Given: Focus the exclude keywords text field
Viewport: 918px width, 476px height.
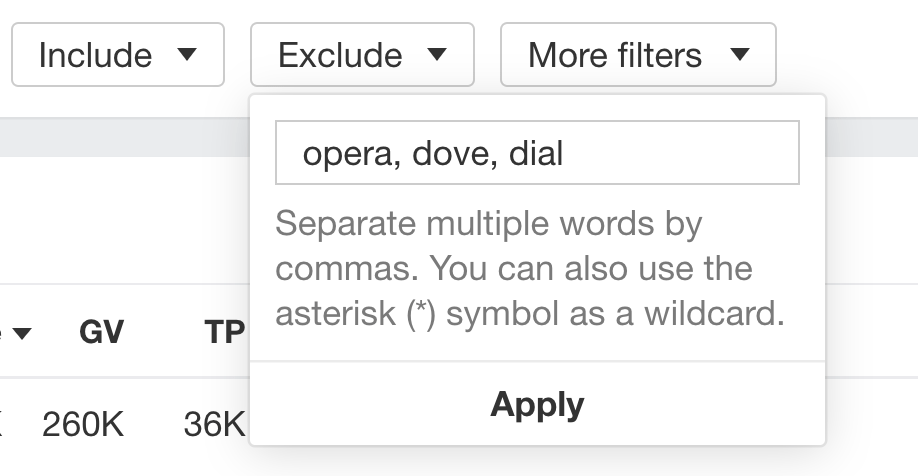Looking at the screenshot, I should pos(537,152).
